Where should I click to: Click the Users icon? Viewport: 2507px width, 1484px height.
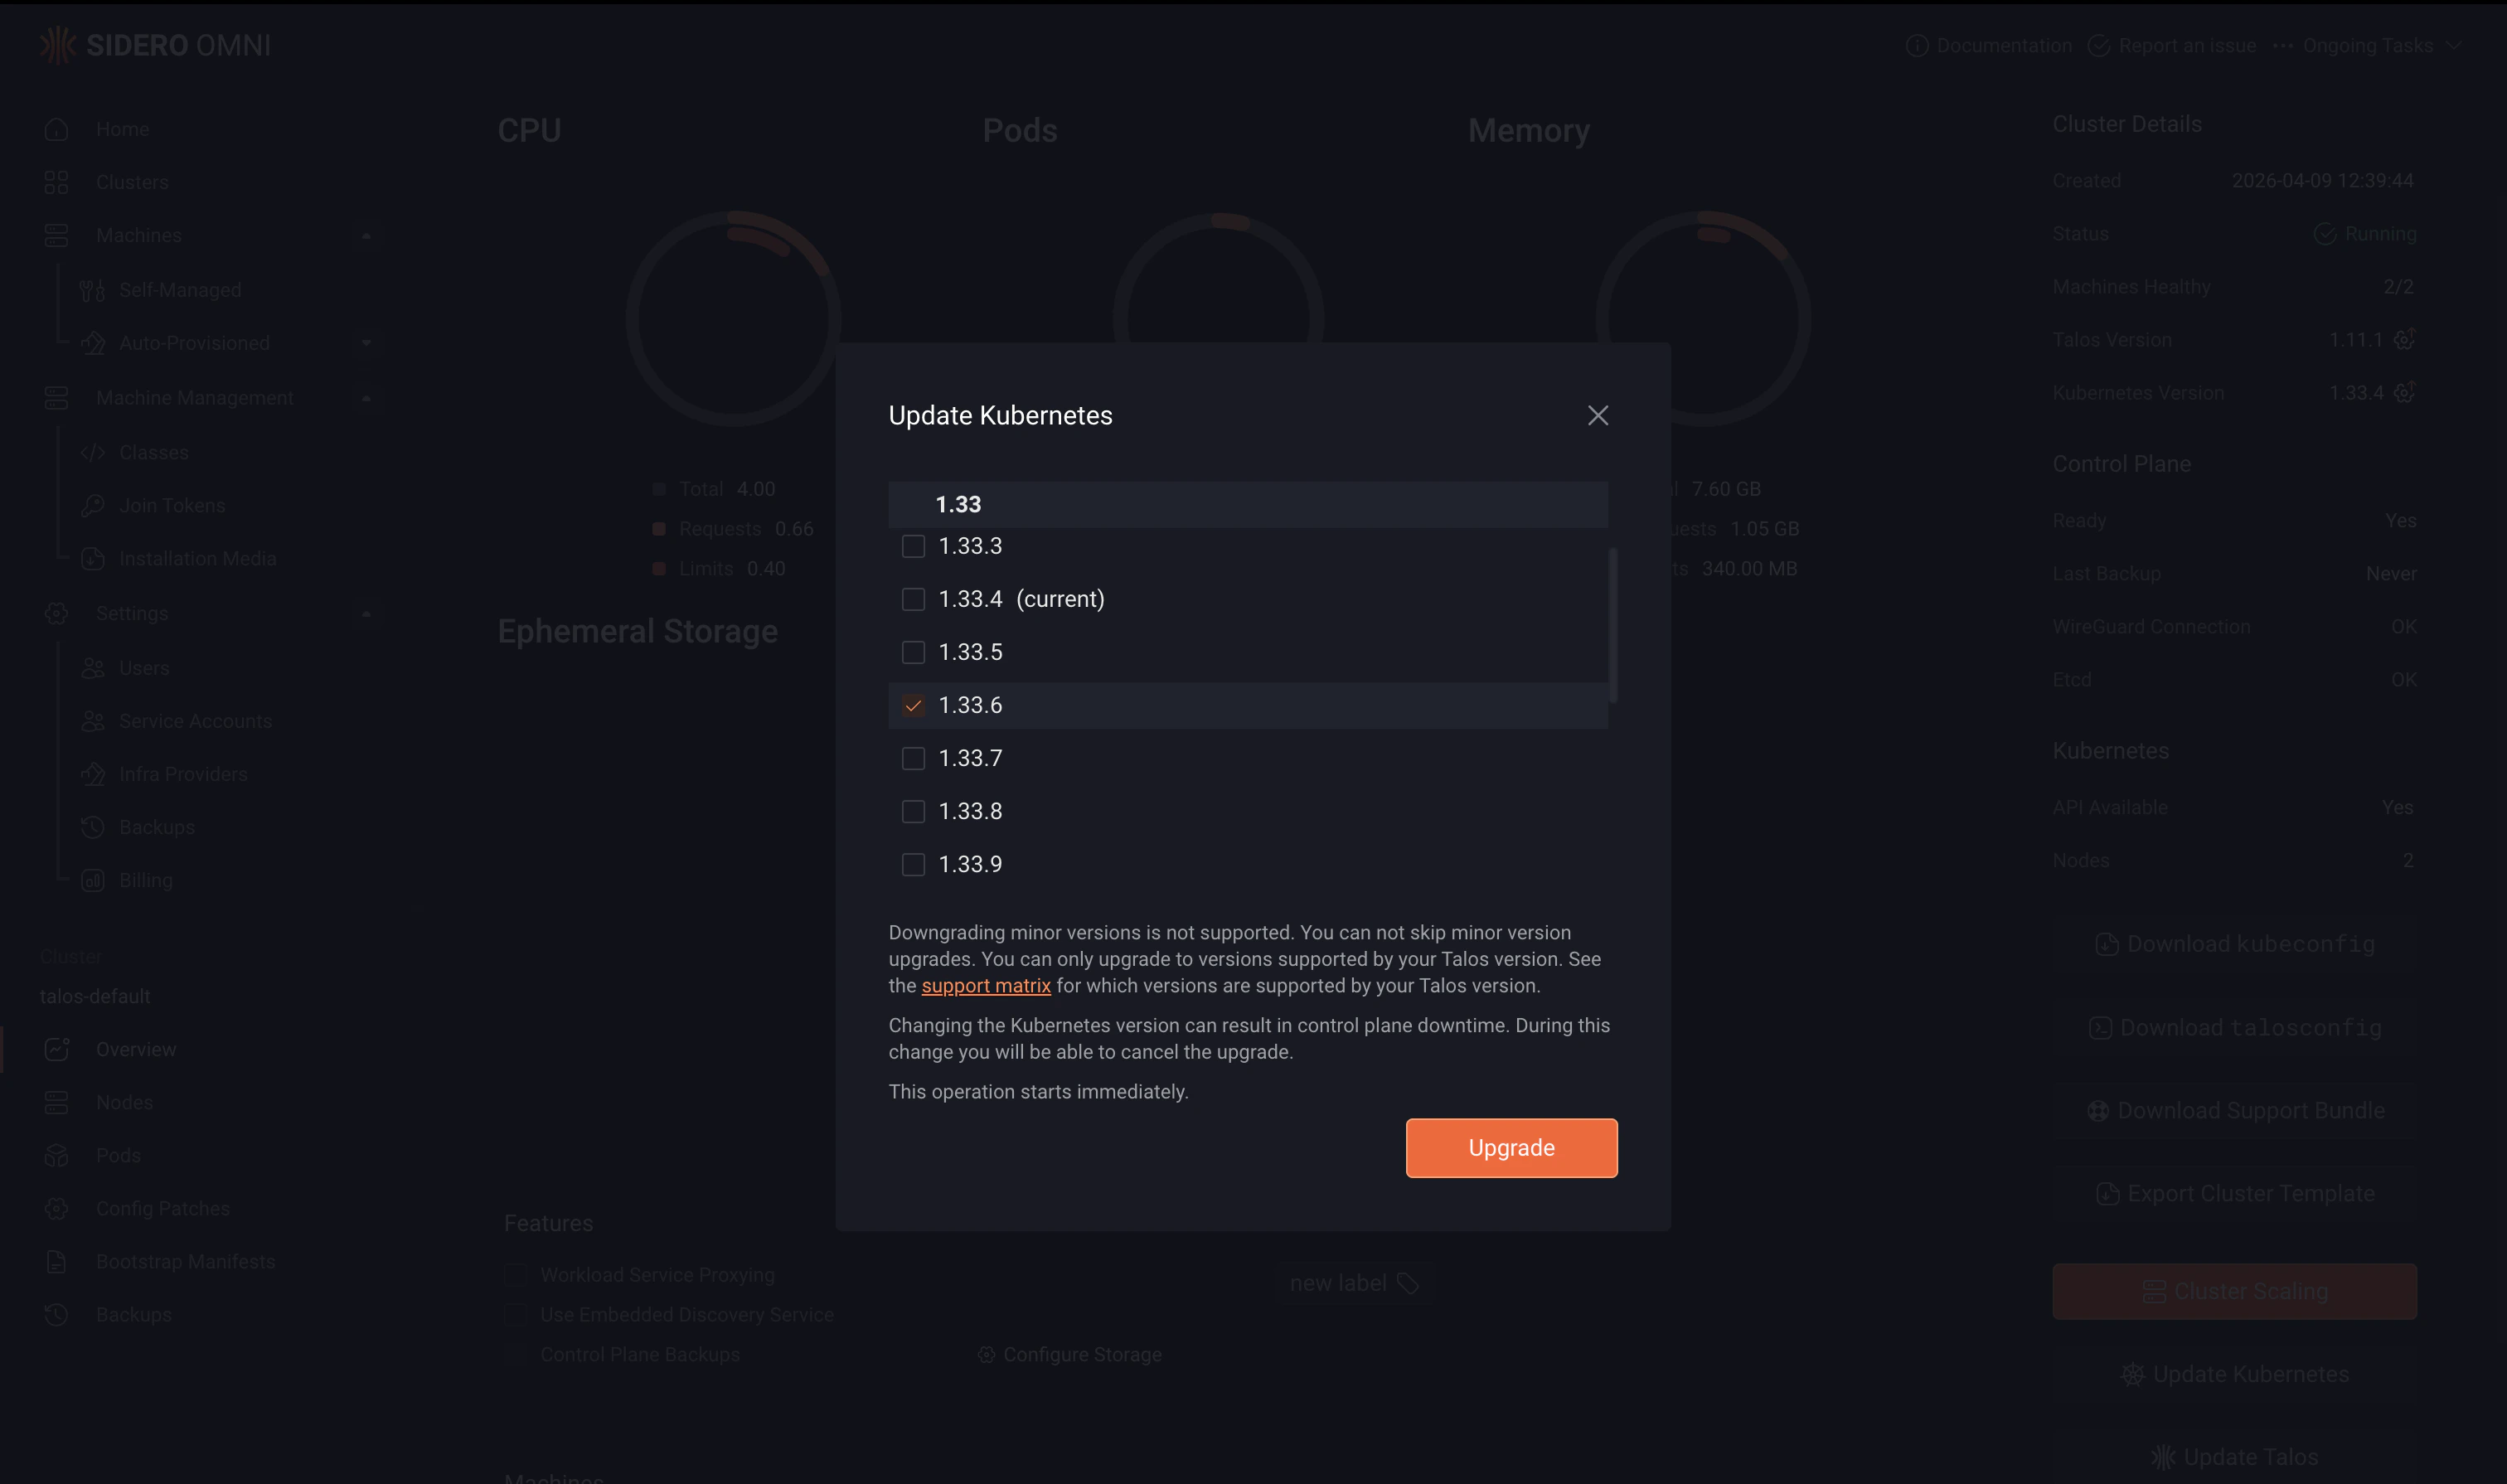[92, 668]
